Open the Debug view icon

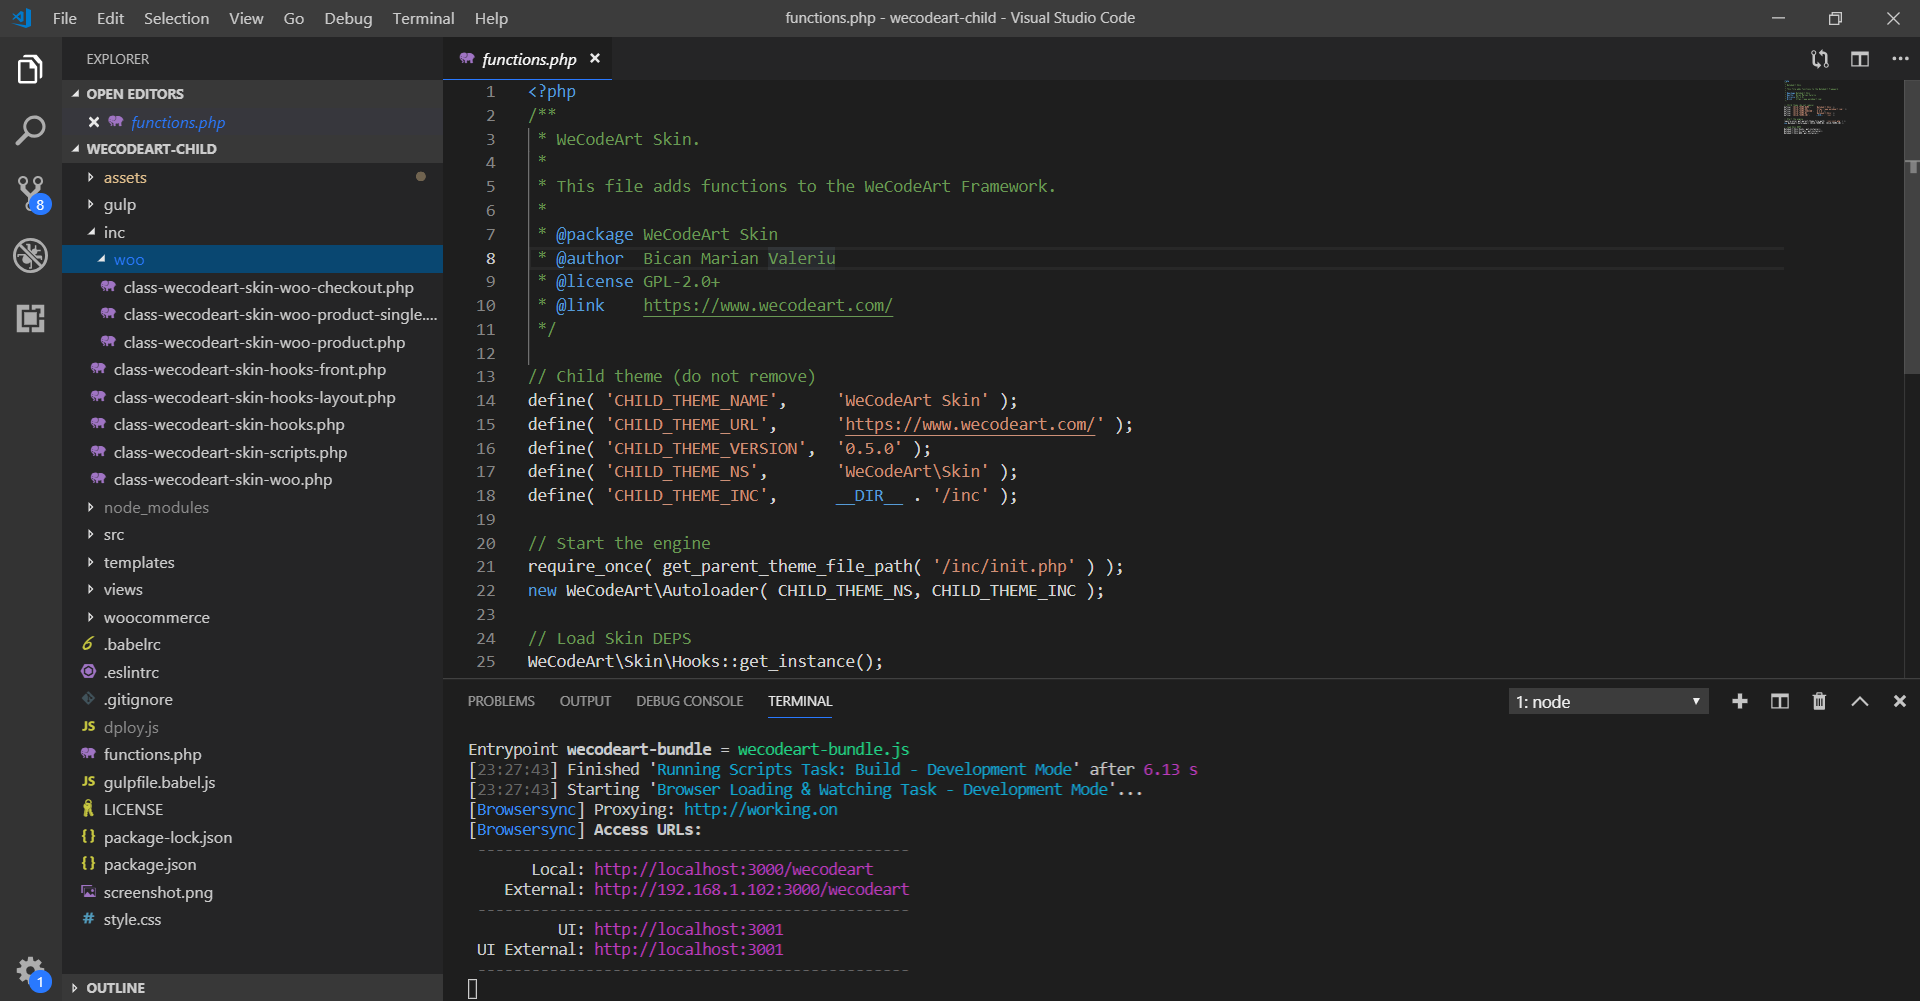pyautogui.click(x=30, y=256)
